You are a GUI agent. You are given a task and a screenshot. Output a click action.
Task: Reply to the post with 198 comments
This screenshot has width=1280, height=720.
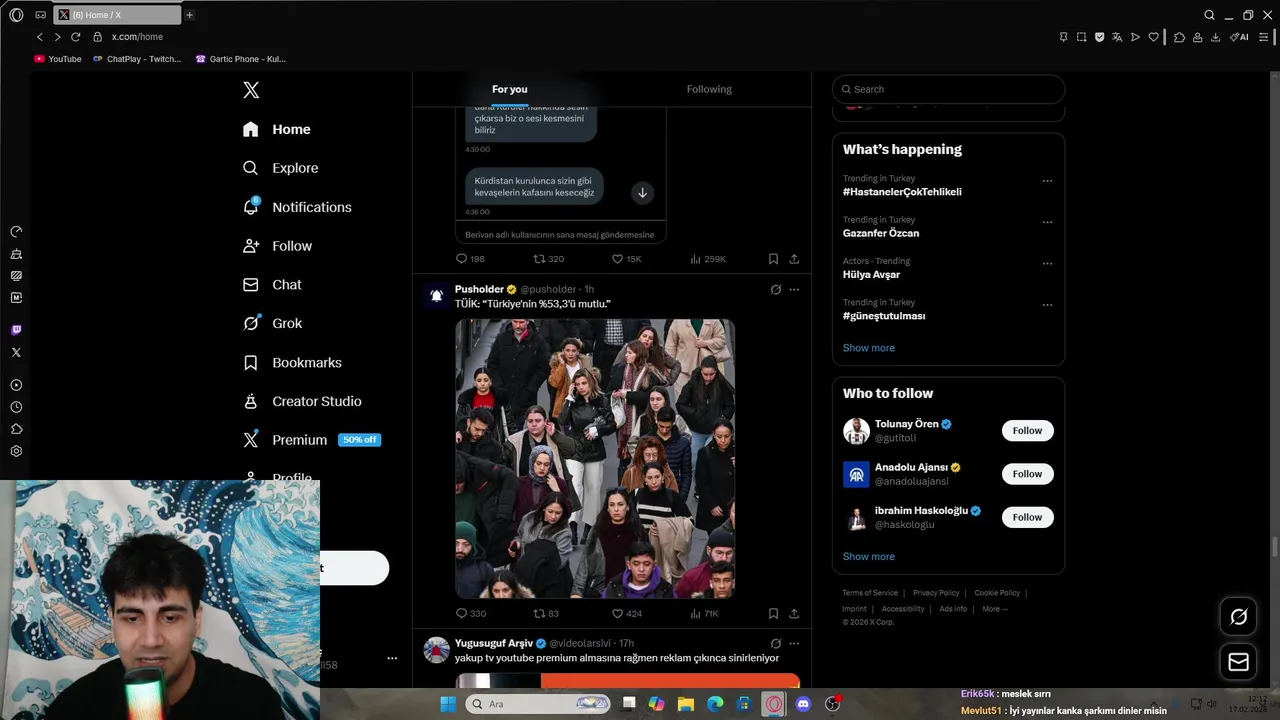470,259
